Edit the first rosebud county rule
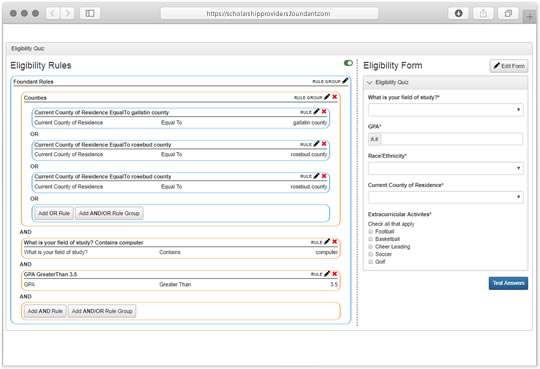Viewport: 540px width, 369px height. click(x=316, y=144)
